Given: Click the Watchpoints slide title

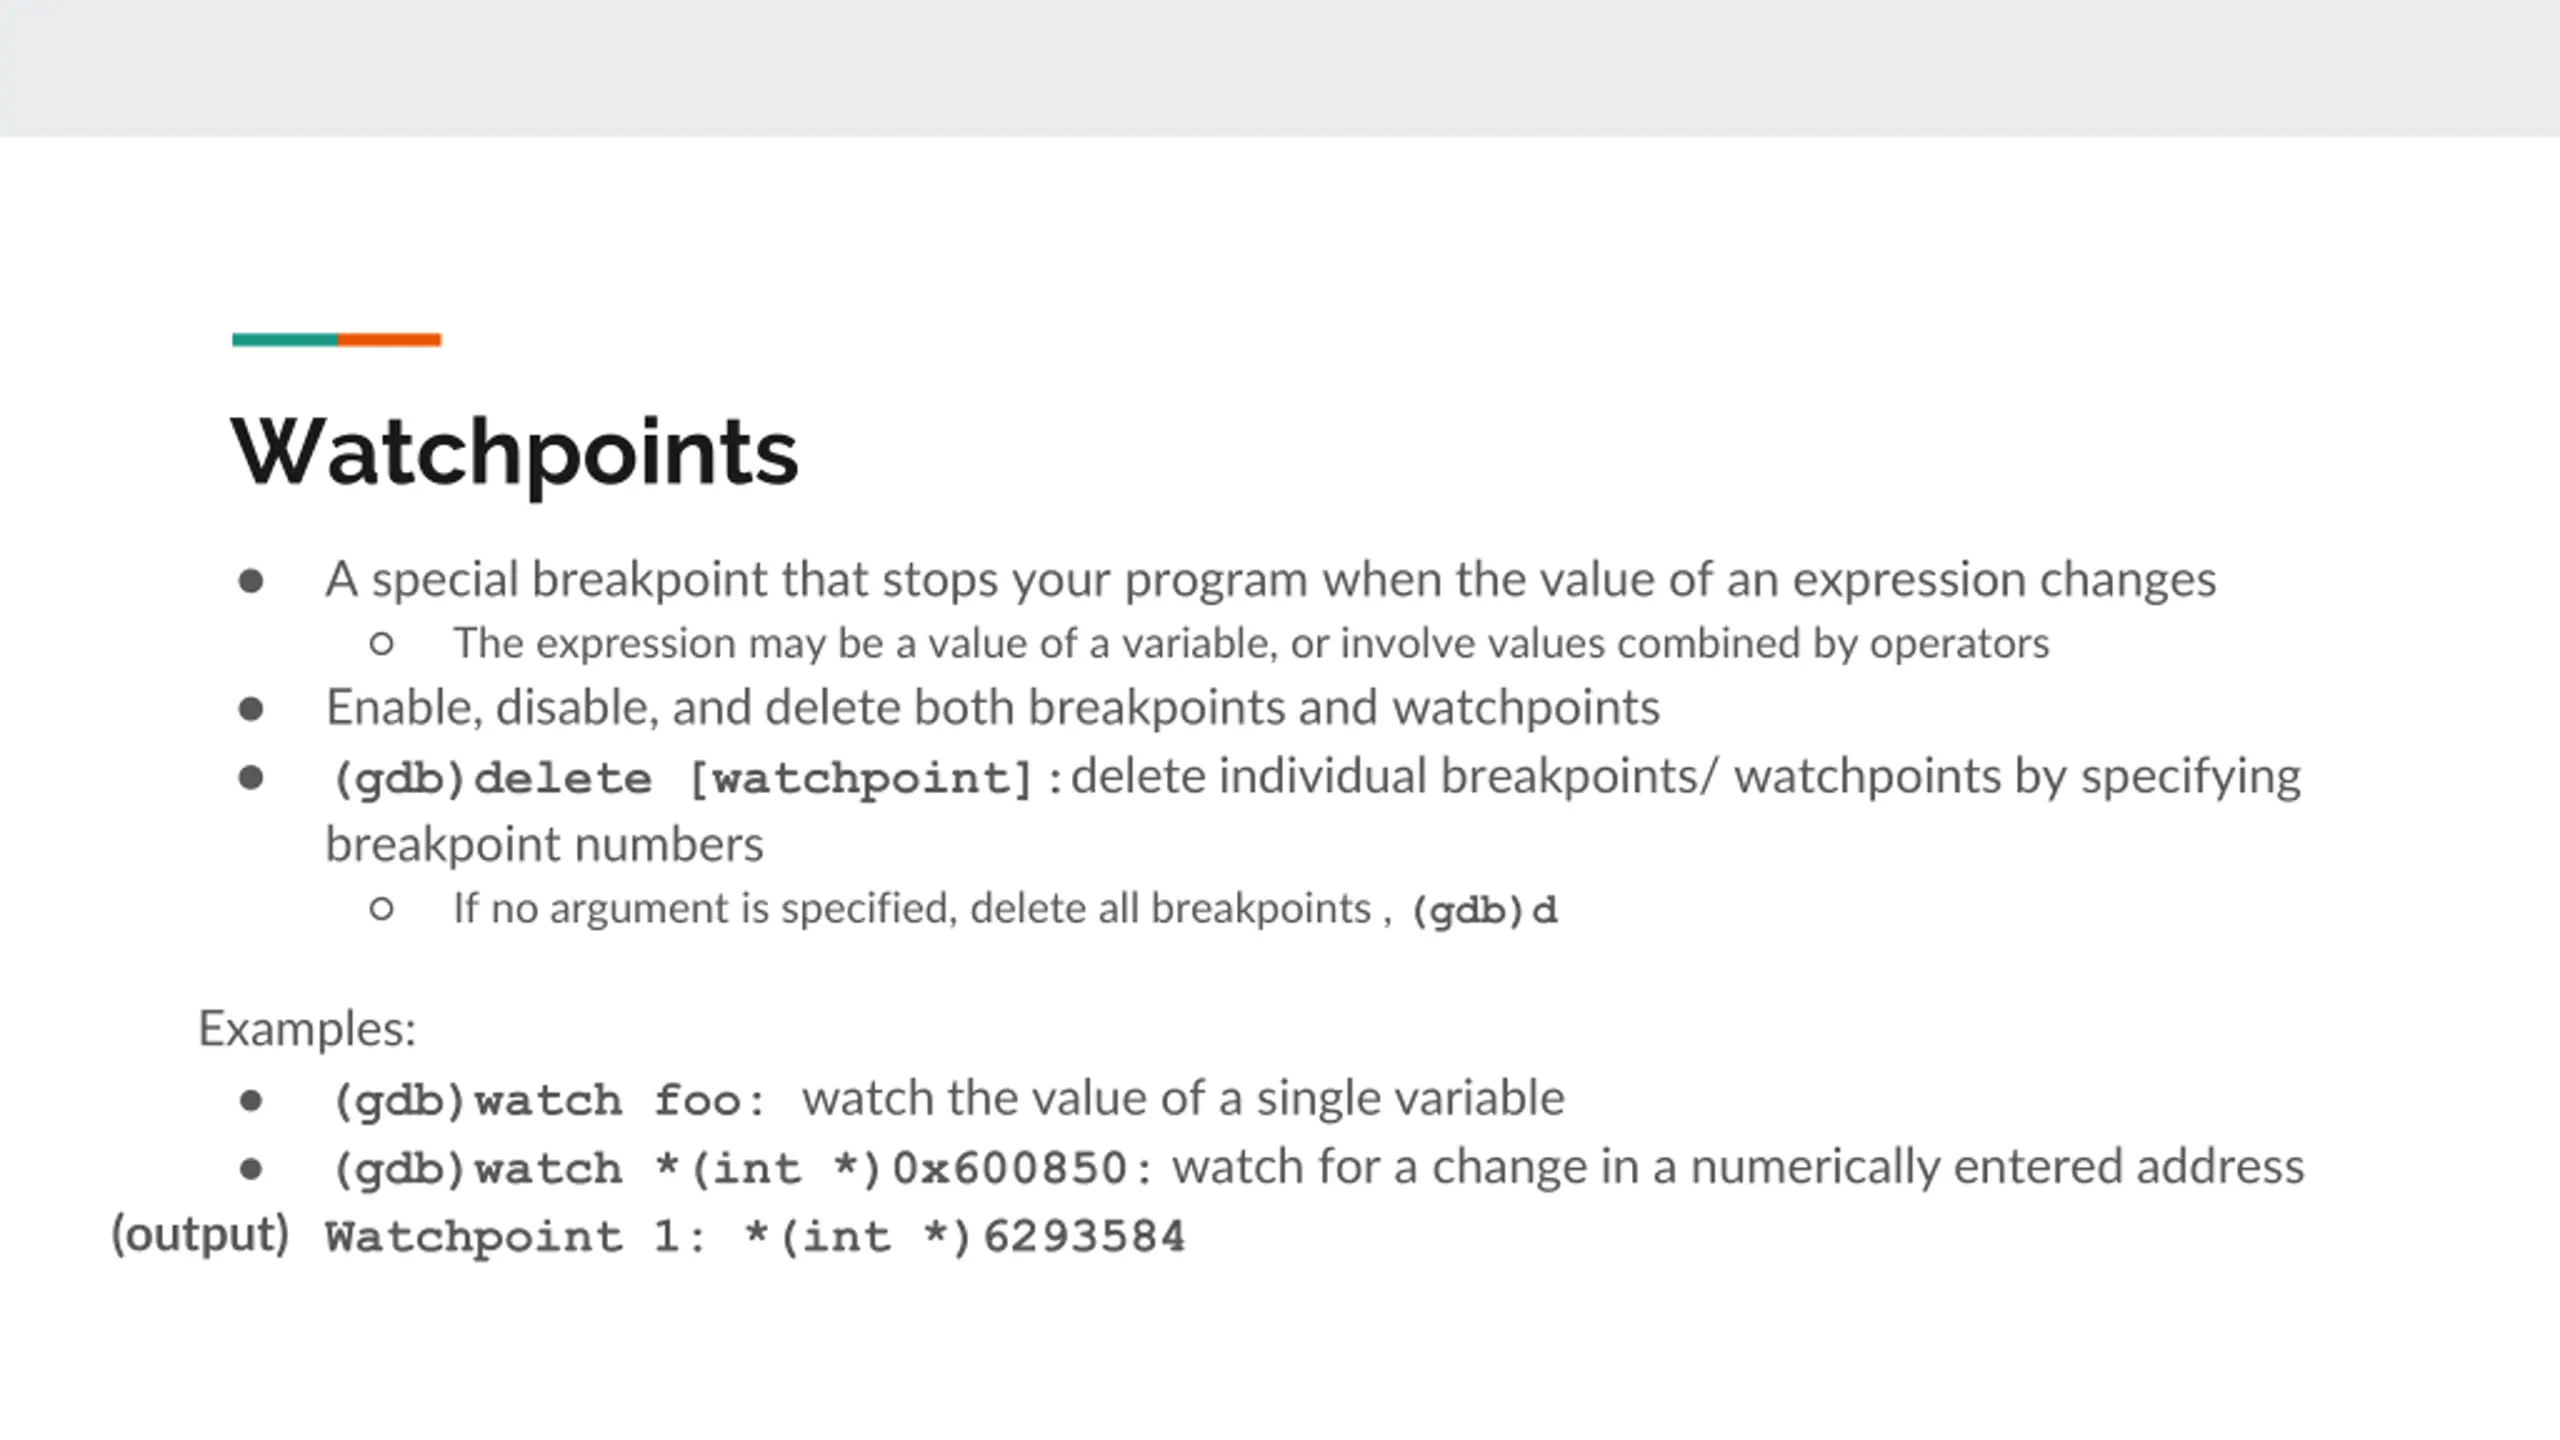Looking at the screenshot, I should (514, 453).
